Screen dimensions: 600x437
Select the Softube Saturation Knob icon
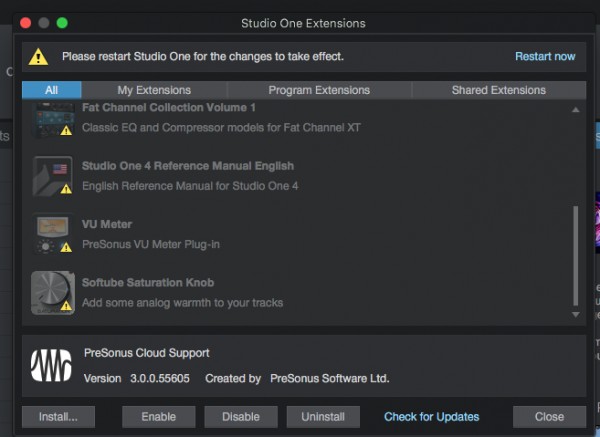pos(53,293)
